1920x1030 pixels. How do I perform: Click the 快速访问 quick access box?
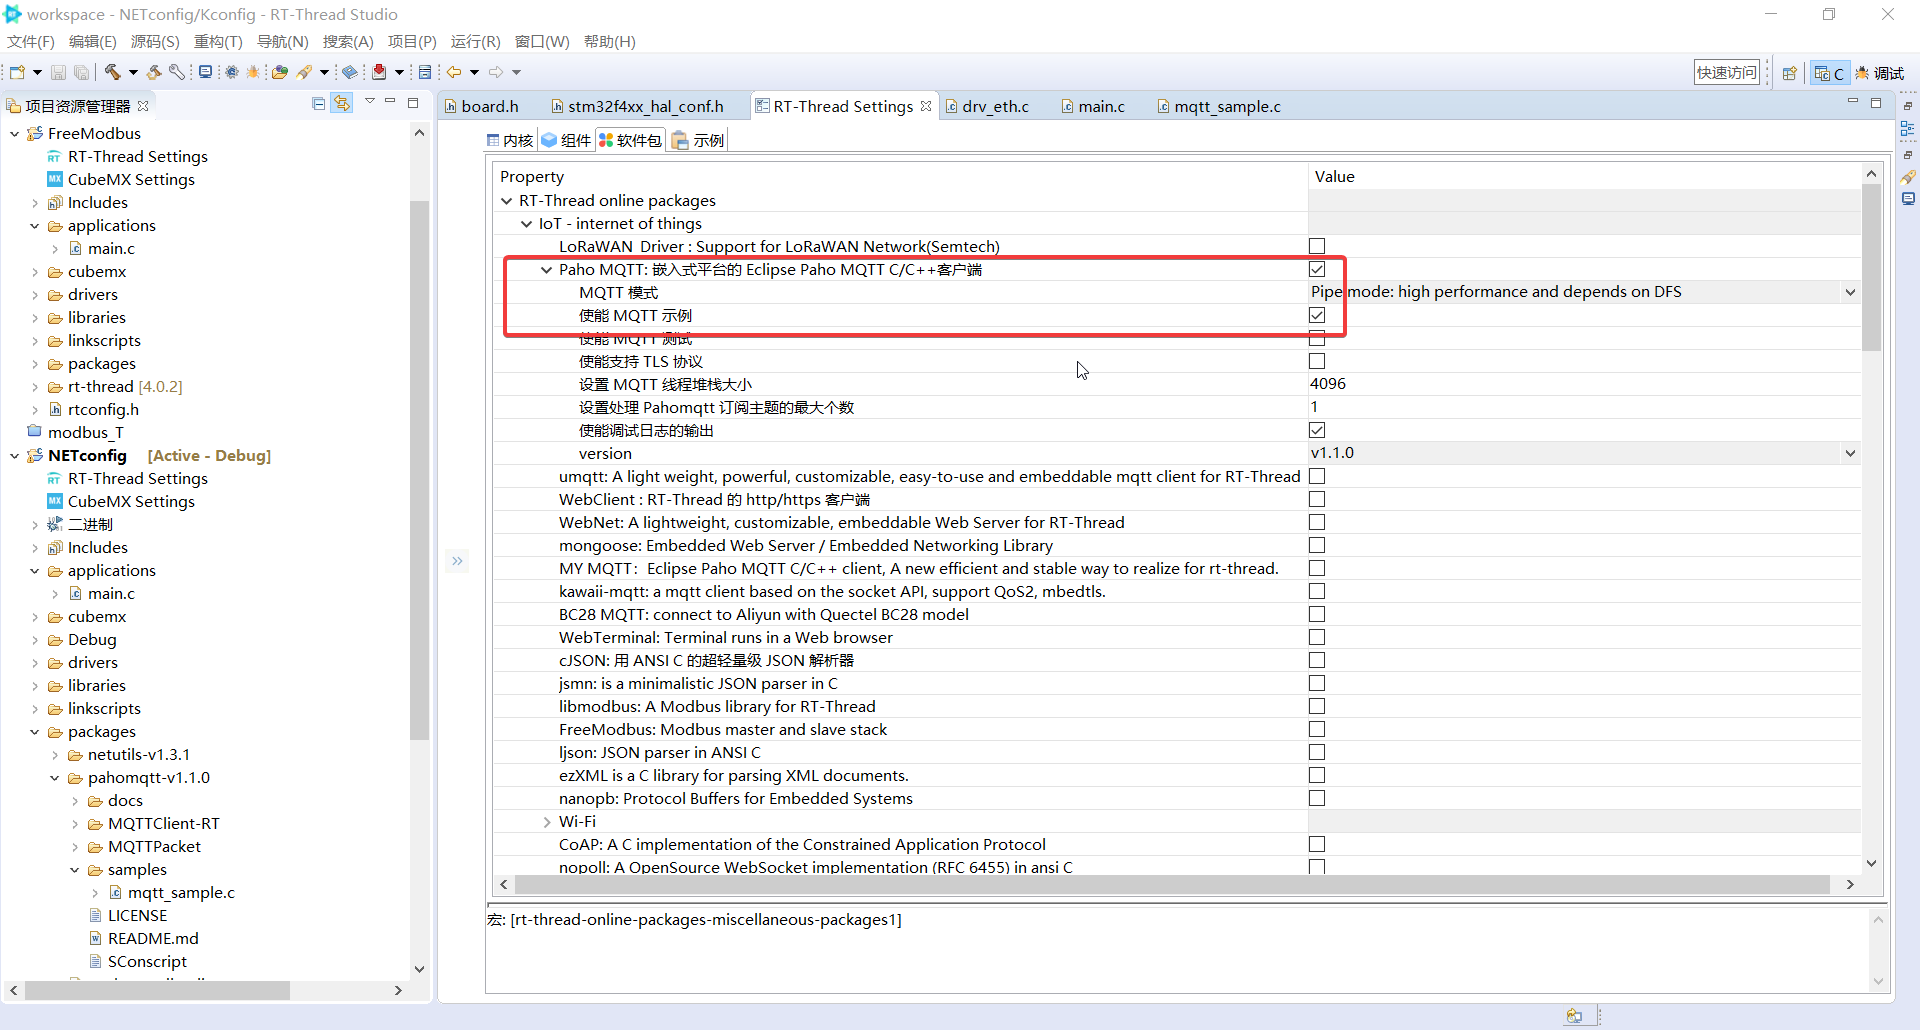1727,72
